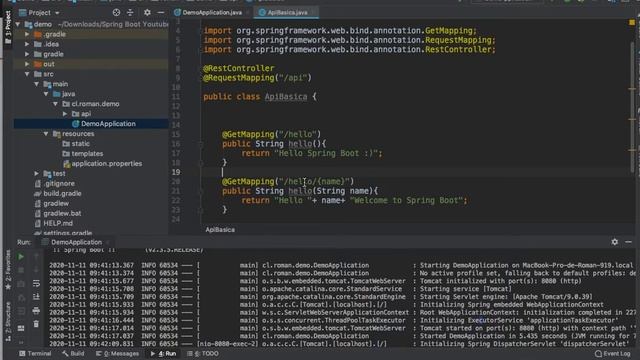Open the Project panel settings gear

(147, 13)
